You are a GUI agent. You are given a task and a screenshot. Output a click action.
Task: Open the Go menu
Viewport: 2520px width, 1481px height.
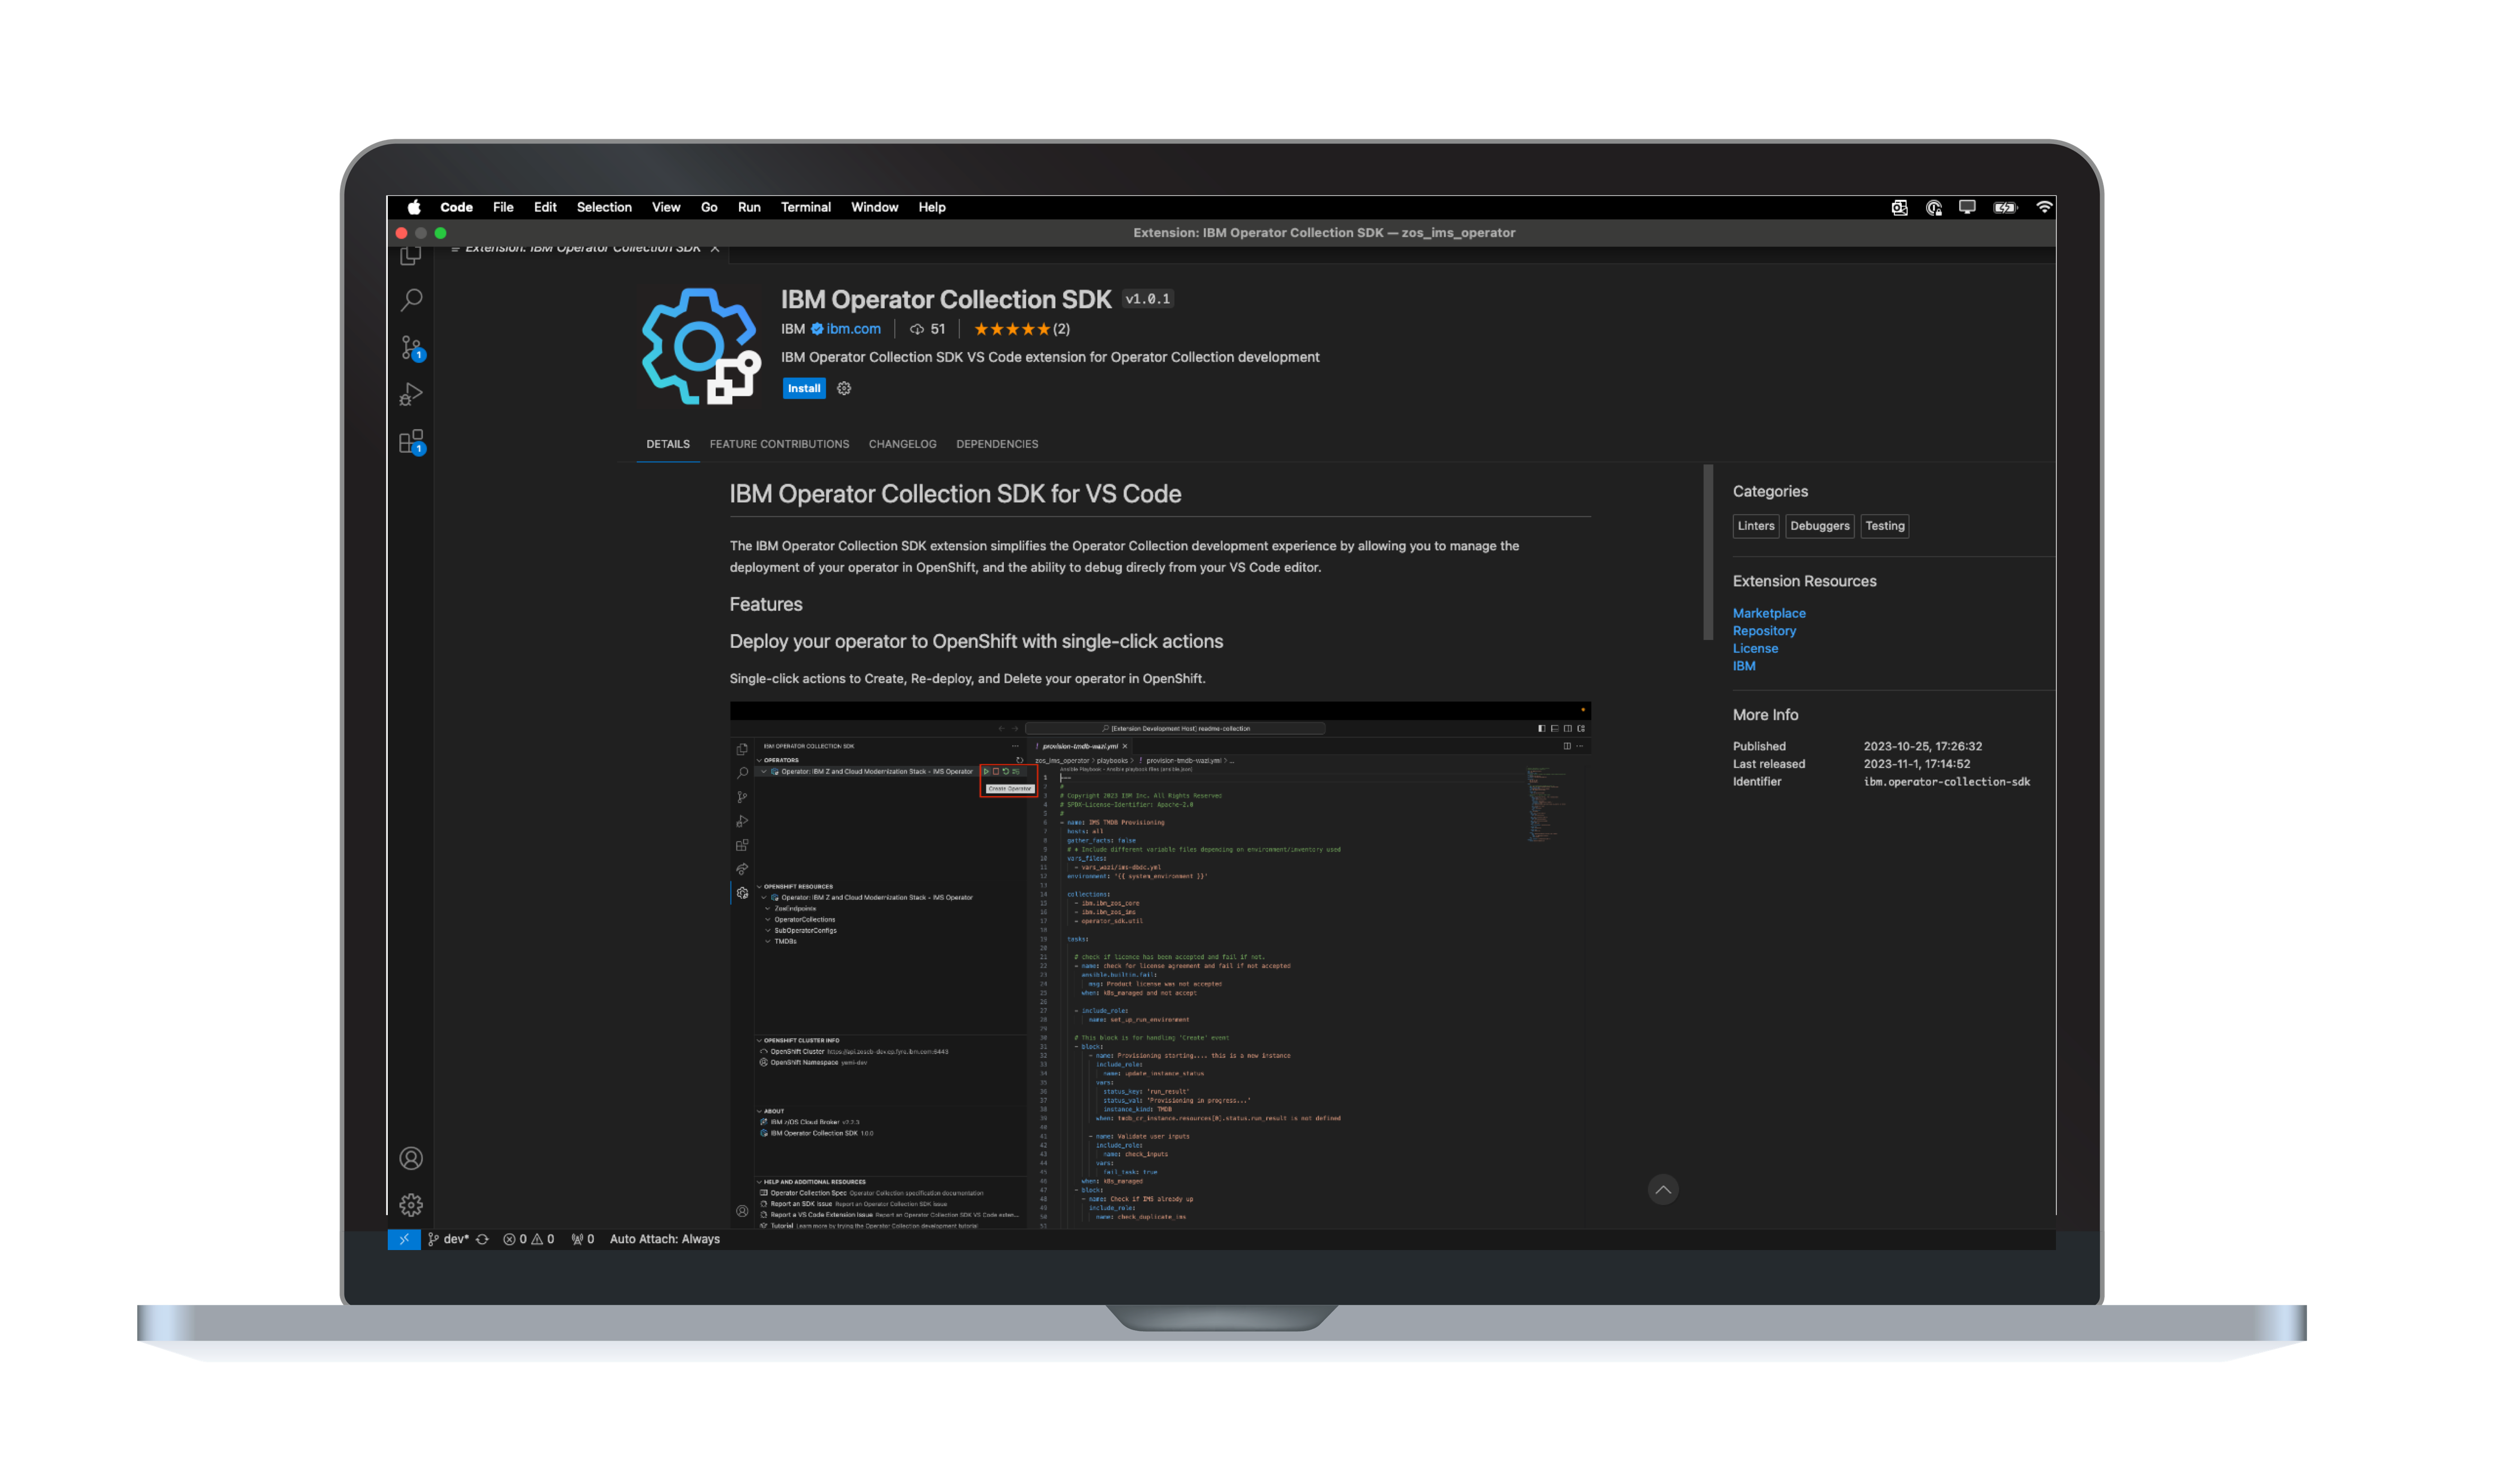tap(709, 207)
